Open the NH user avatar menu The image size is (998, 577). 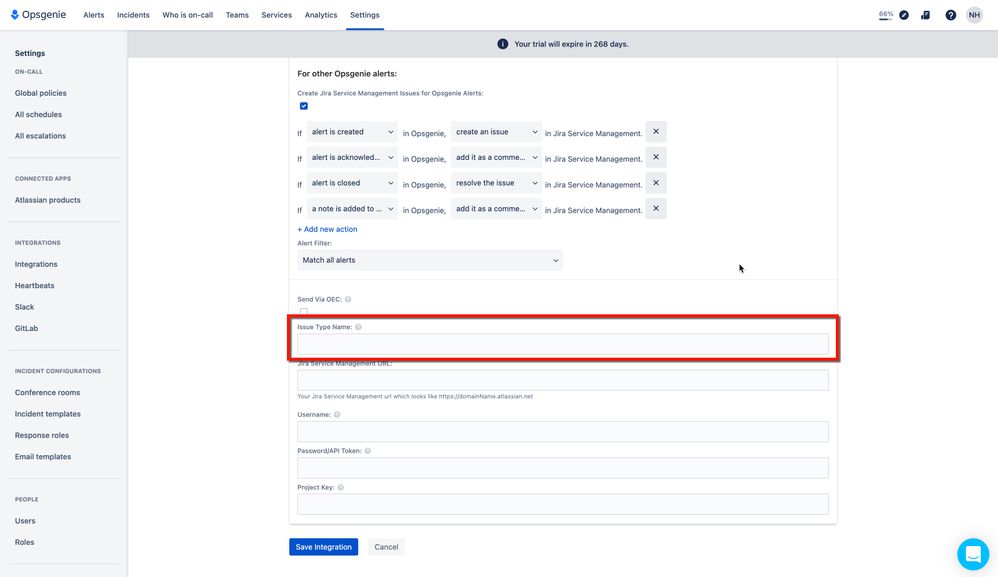(x=974, y=15)
